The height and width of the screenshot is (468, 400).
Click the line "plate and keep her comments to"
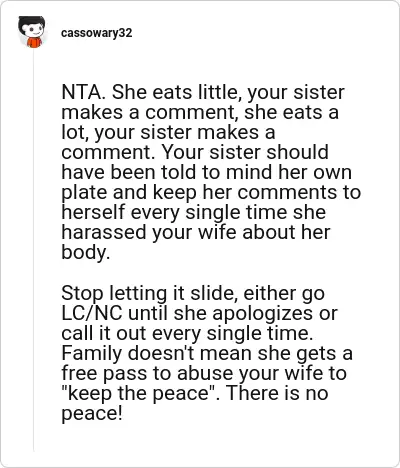pyautogui.click(x=211, y=193)
